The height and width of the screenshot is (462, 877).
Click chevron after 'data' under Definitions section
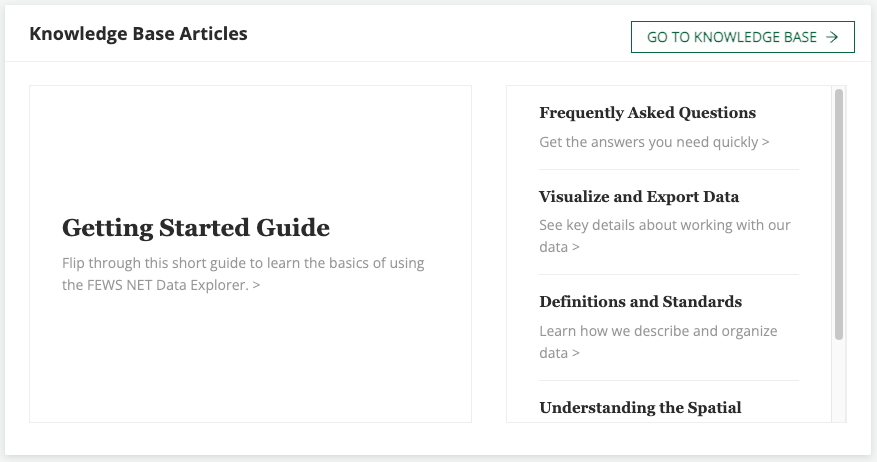click(x=576, y=353)
